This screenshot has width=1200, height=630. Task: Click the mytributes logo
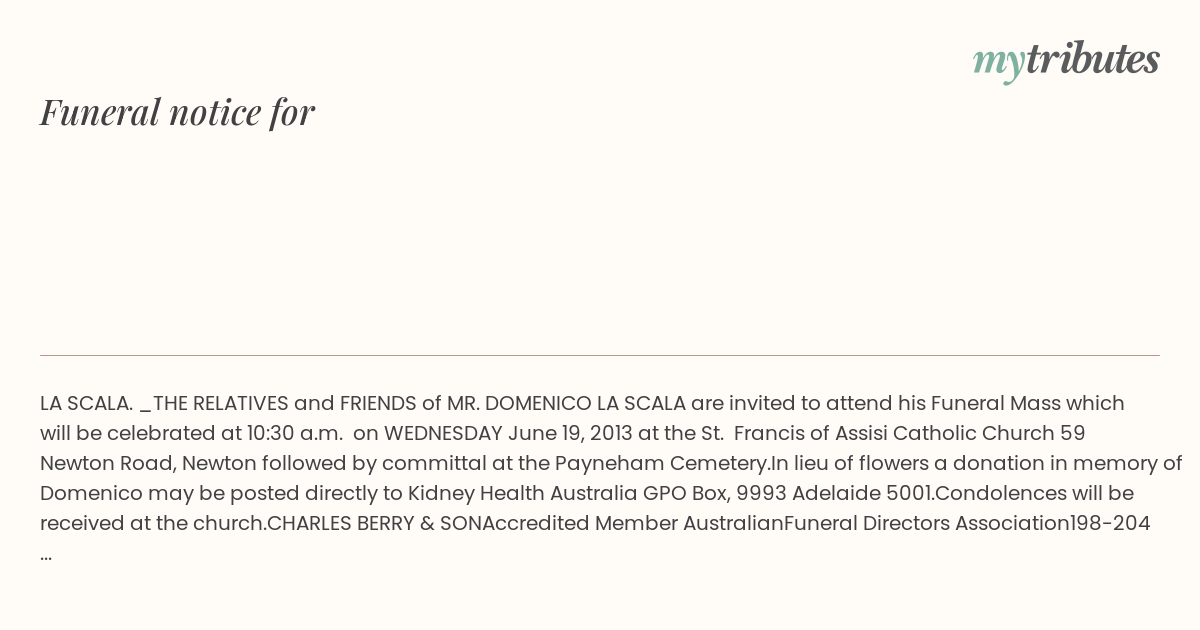(1066, 60)
